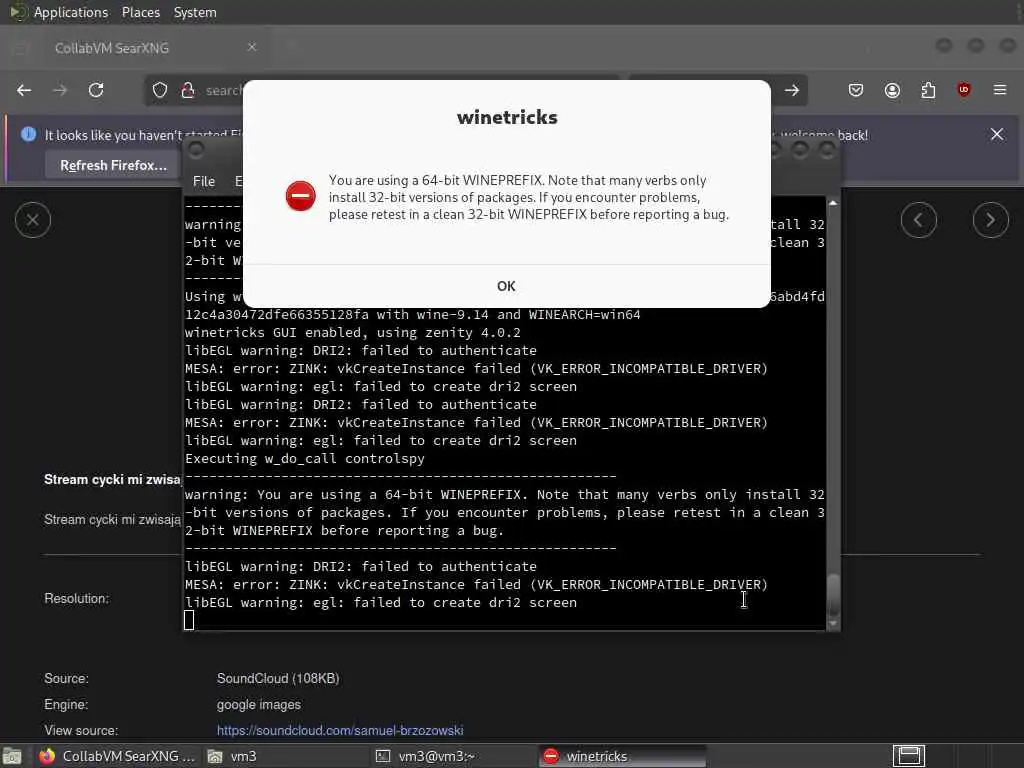Open Applications menu in top panel

71,12
